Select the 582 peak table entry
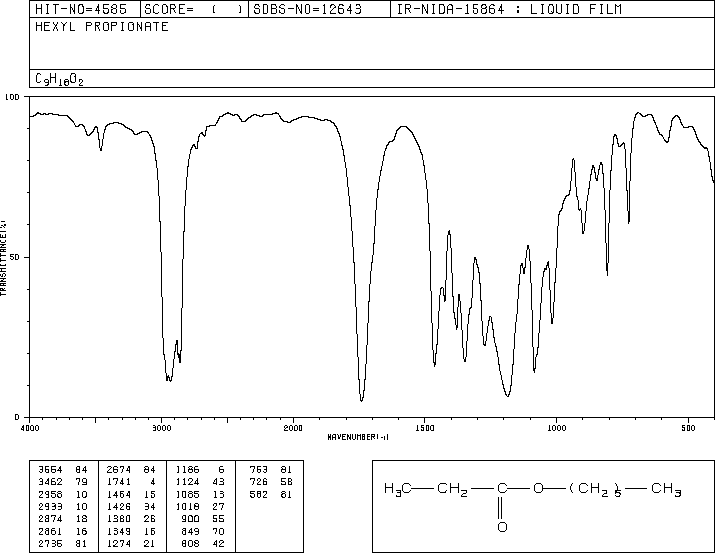 (x=271, y=494)
